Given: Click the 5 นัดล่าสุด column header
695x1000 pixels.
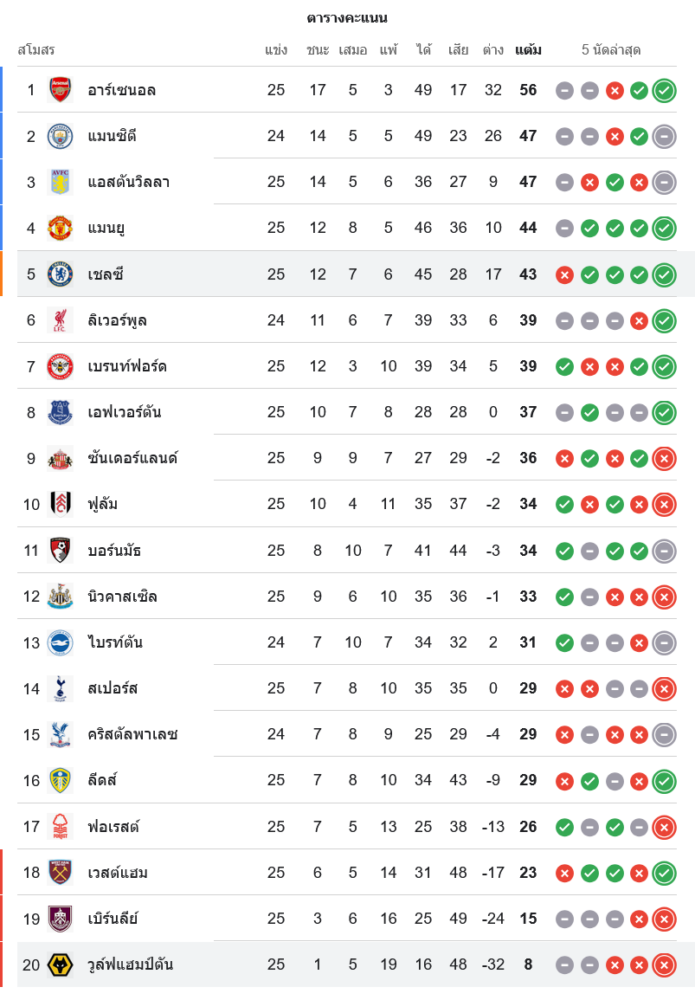Looking at the screenshot, I should [611, 49].
